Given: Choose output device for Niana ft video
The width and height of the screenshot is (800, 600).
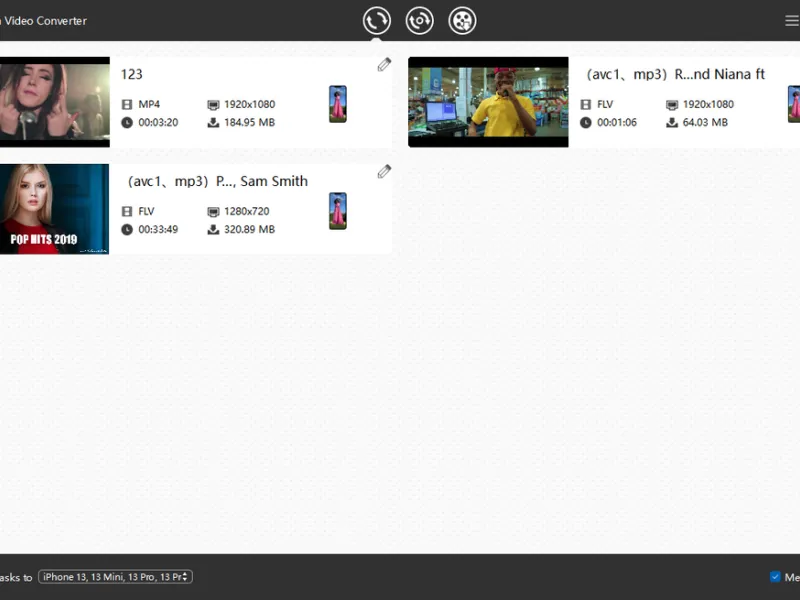Looking at the screenshot, I should click(794, 104).
